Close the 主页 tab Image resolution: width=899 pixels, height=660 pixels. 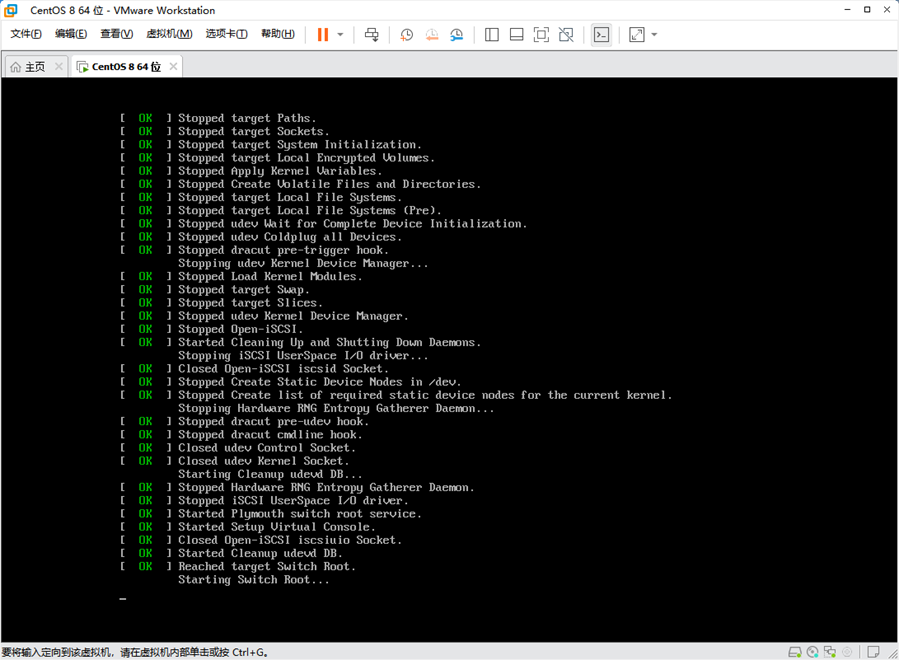point(58,67)
